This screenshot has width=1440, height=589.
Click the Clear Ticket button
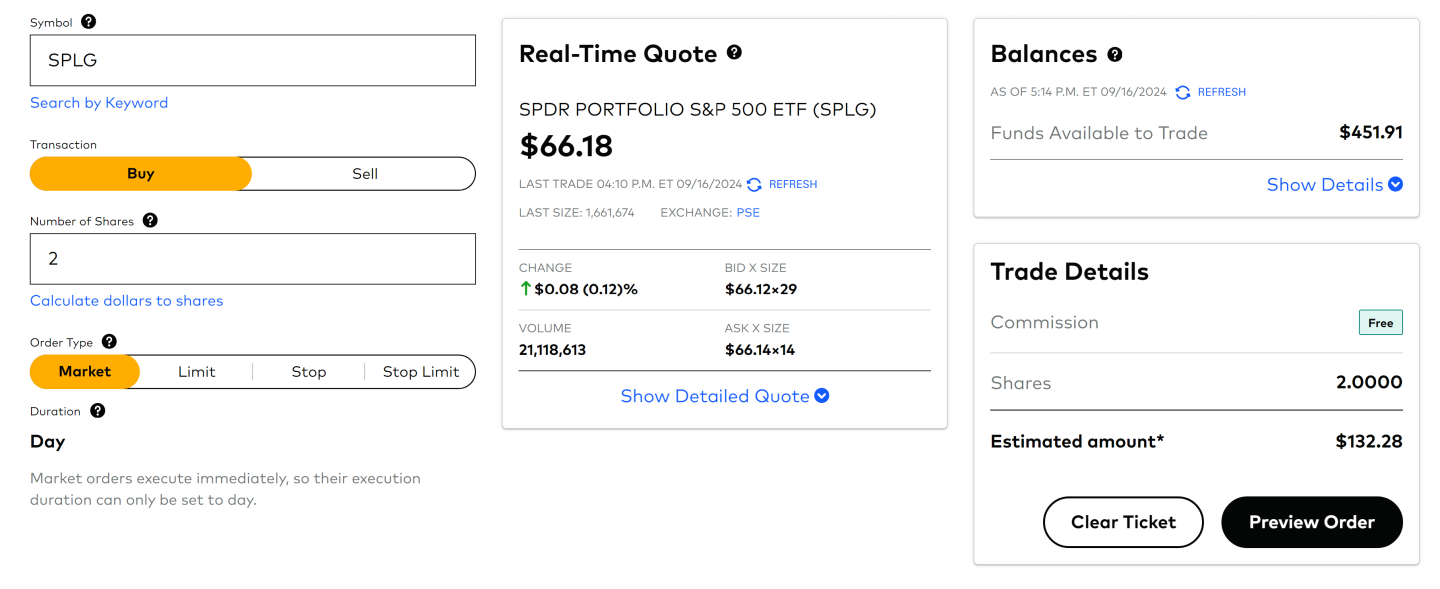(1122, 522)
